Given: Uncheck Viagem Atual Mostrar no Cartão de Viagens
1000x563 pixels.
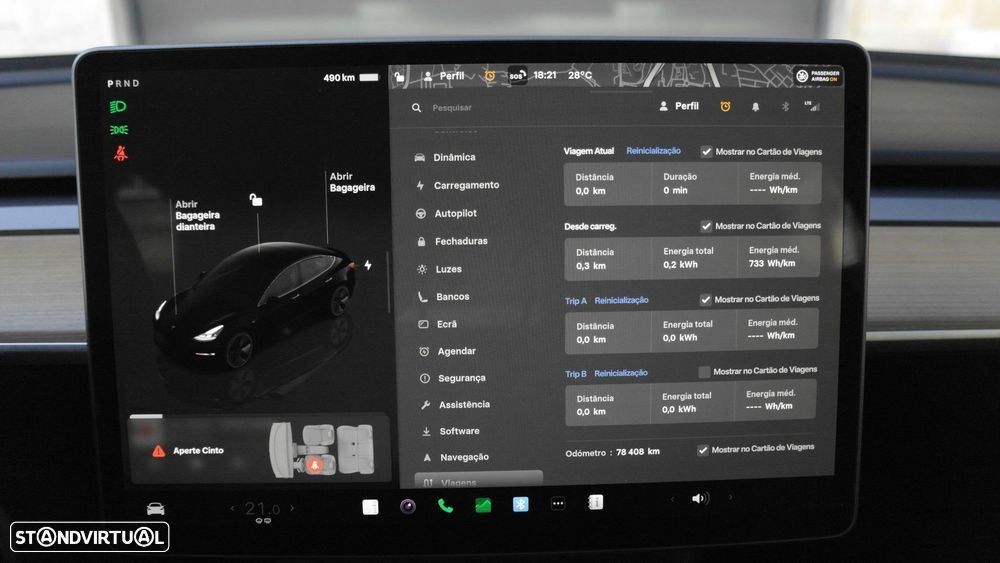Looking at the screenshot, I should point(706,152).
